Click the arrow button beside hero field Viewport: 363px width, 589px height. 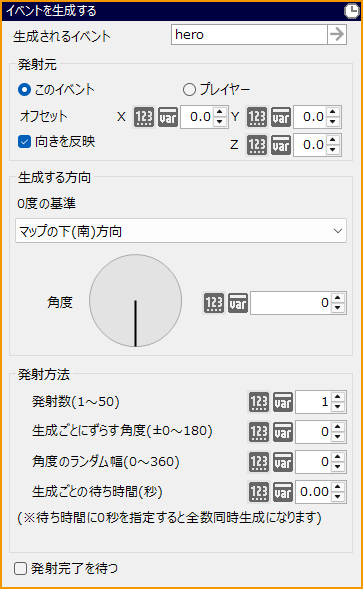pyautogui.click(x=337, y=35)
